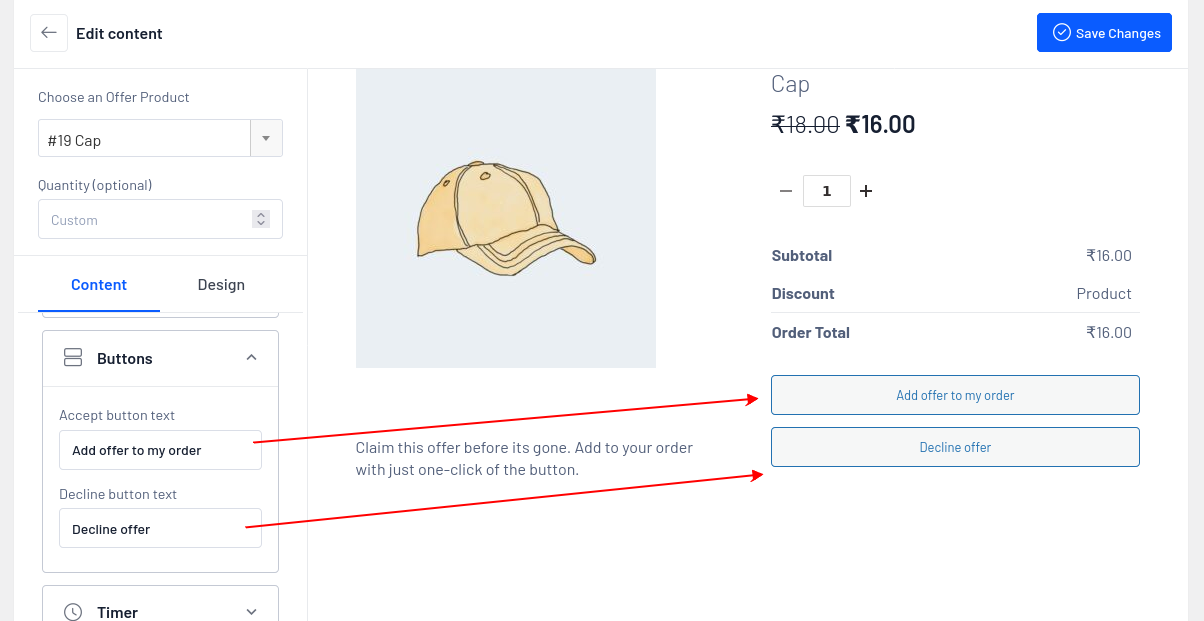Screen dimensions: 1204x621
Task: Click the Save Changes button
Action: coord(1104,33)
